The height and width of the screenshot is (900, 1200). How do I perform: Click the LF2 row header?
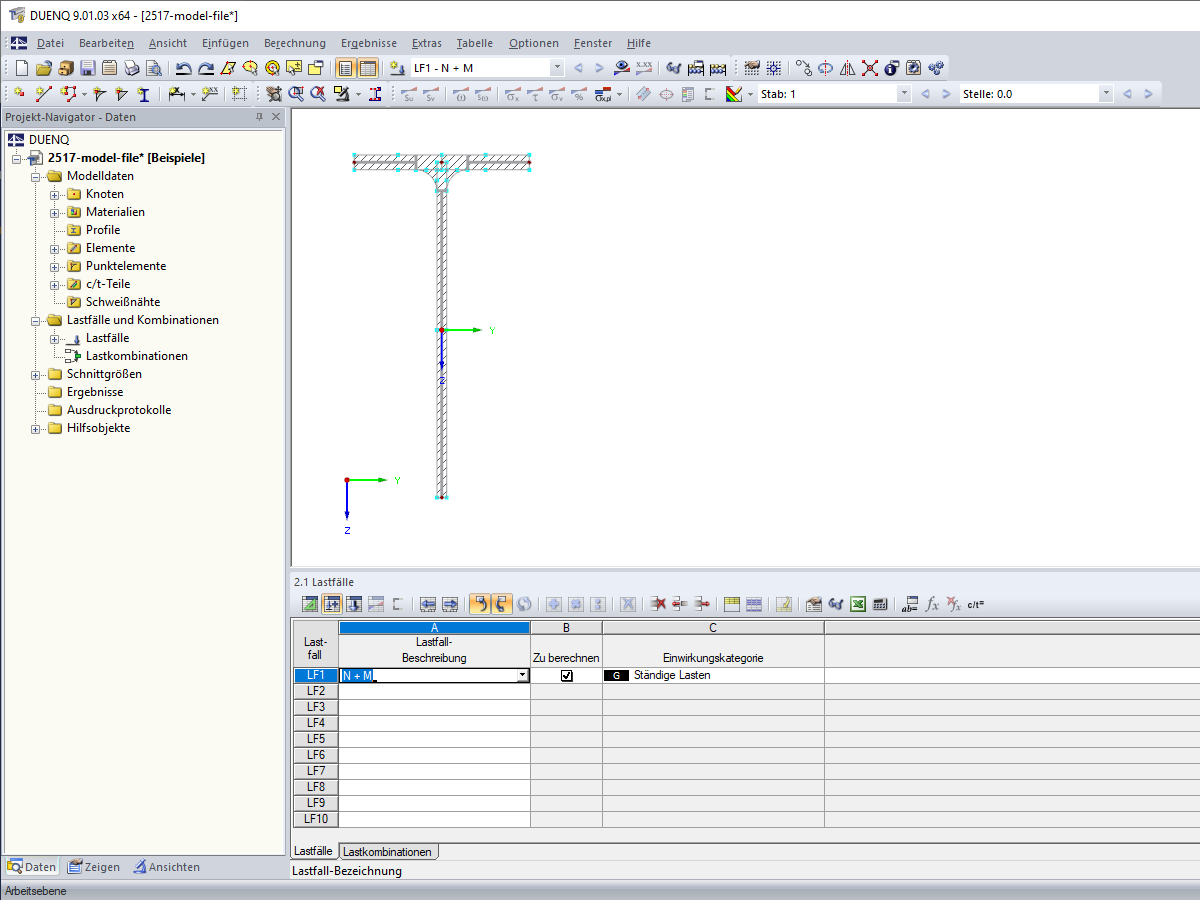pyautogui.click(x=316, y=691)
